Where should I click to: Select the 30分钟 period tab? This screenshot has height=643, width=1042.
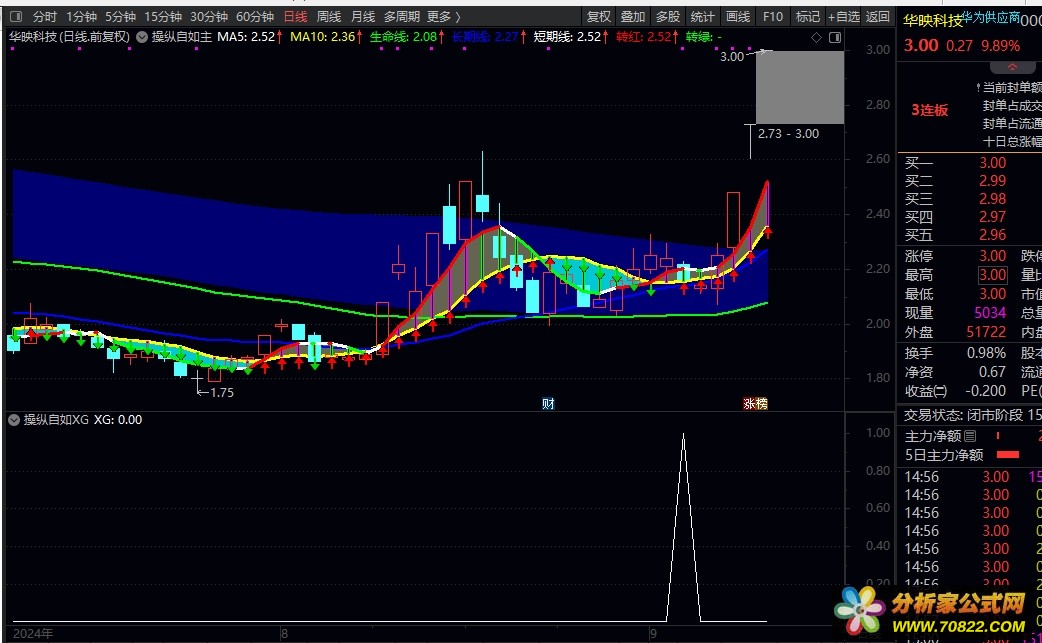(x=209, y=17)
